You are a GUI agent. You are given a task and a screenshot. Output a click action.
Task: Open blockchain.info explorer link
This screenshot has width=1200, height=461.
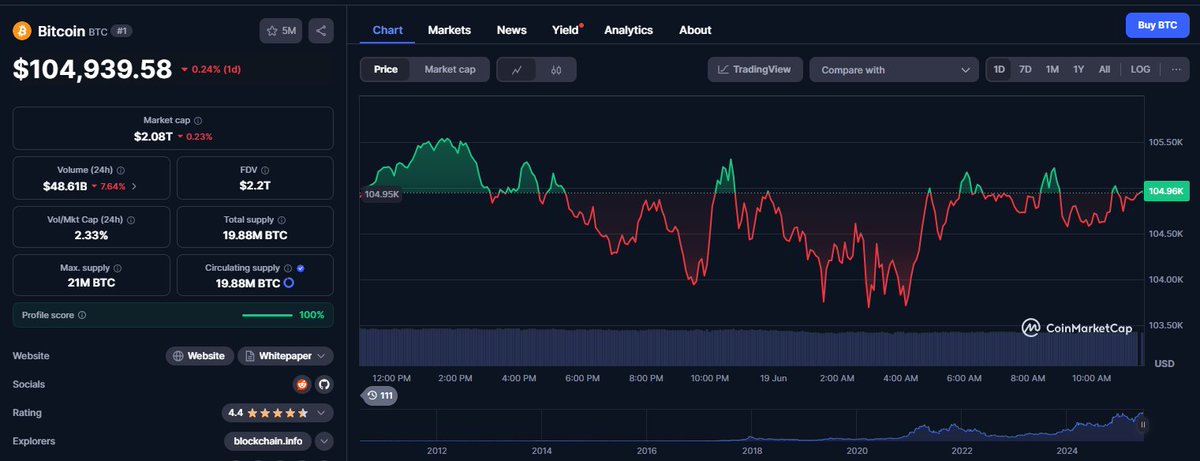click(267, 441)
